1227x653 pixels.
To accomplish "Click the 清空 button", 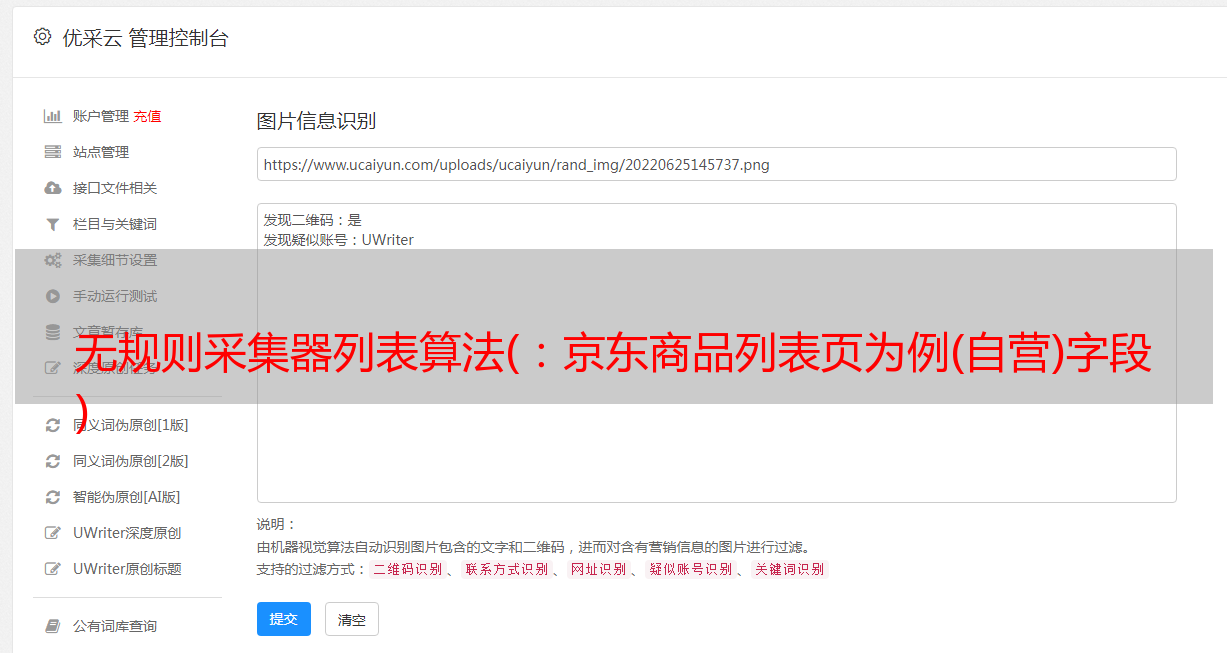I will point(352,619).
